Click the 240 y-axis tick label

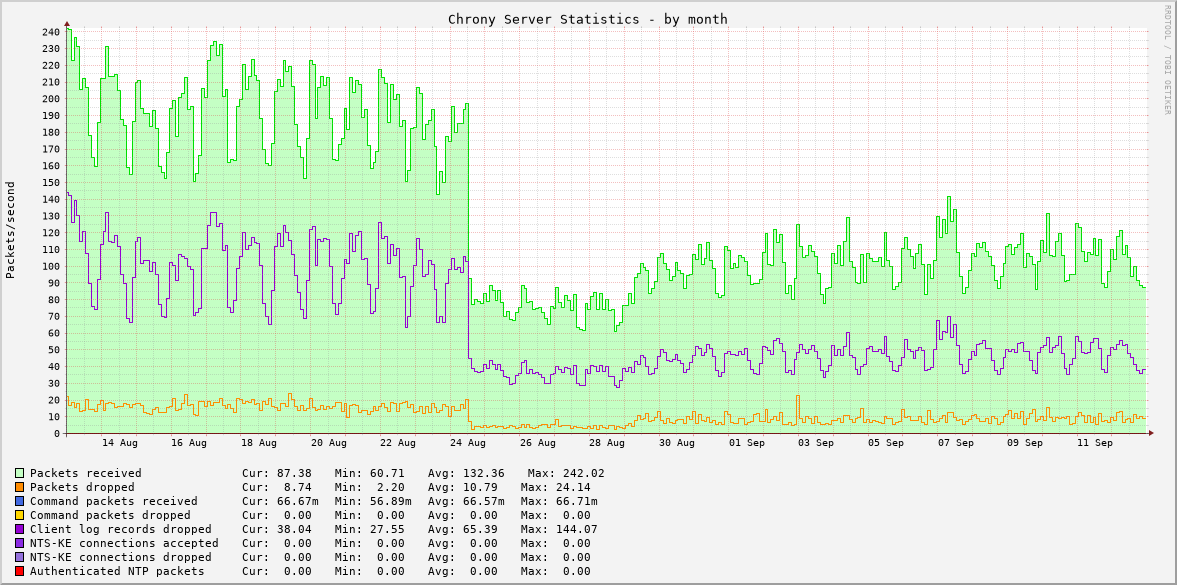(x=51, y=32)
